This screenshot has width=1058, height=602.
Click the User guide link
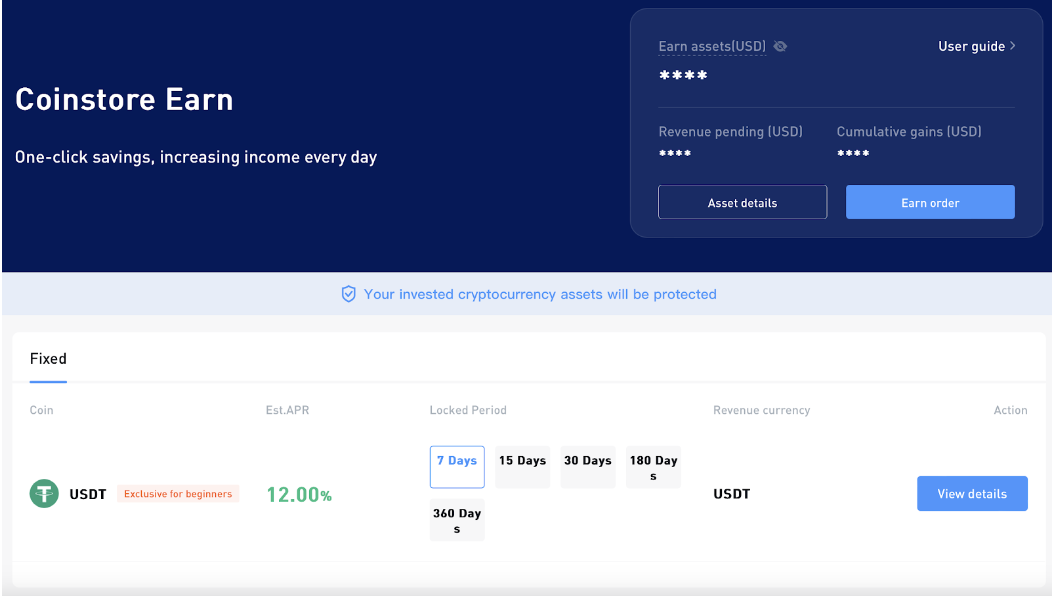coord(971,46)
